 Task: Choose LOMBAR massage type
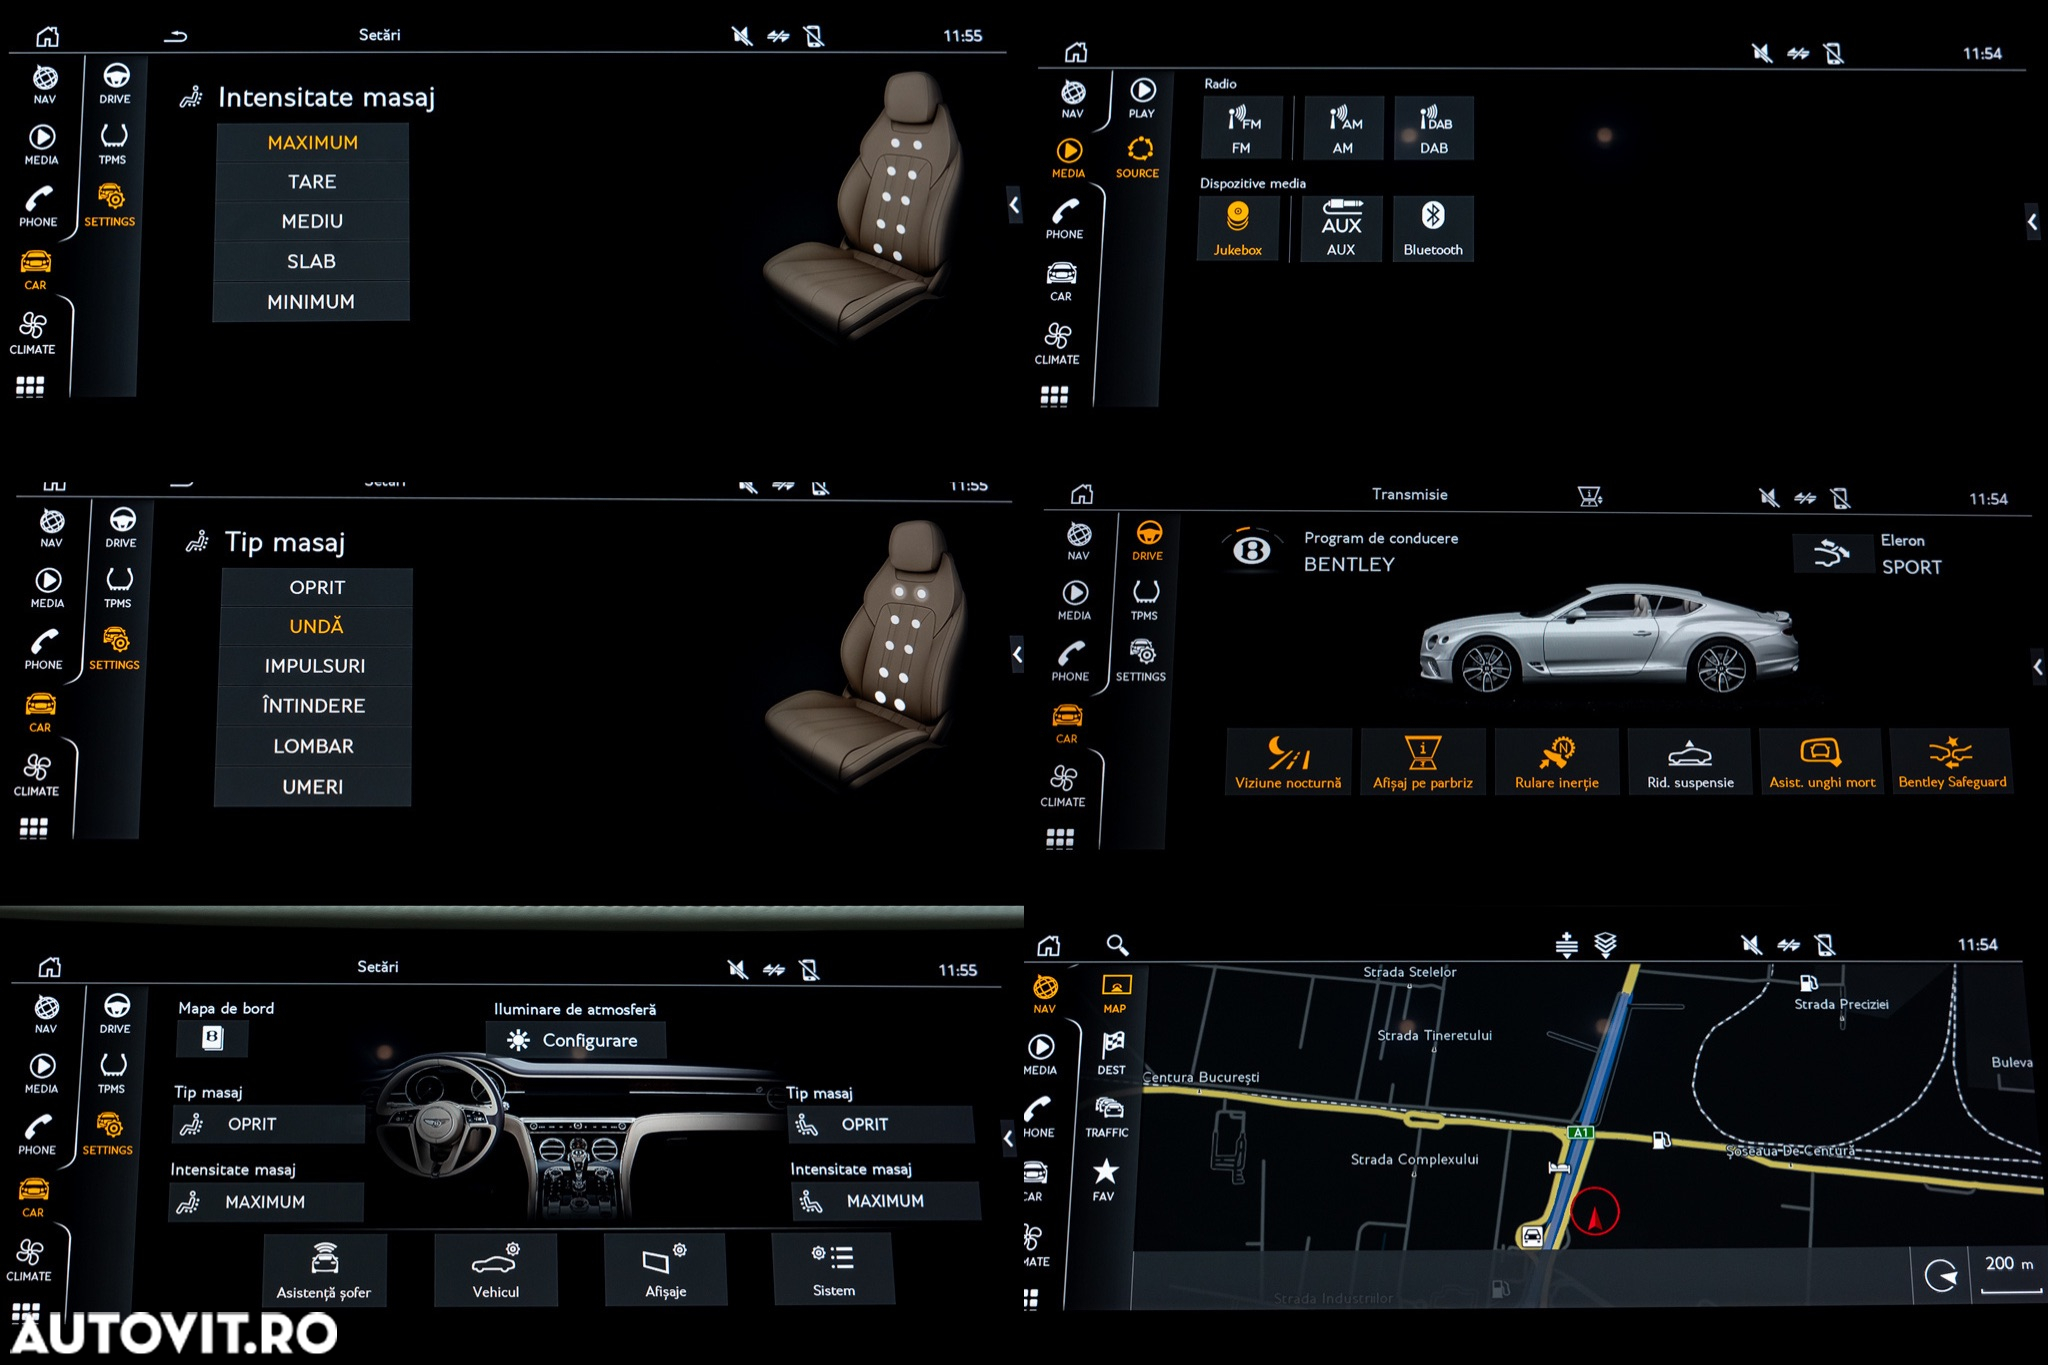313,746
